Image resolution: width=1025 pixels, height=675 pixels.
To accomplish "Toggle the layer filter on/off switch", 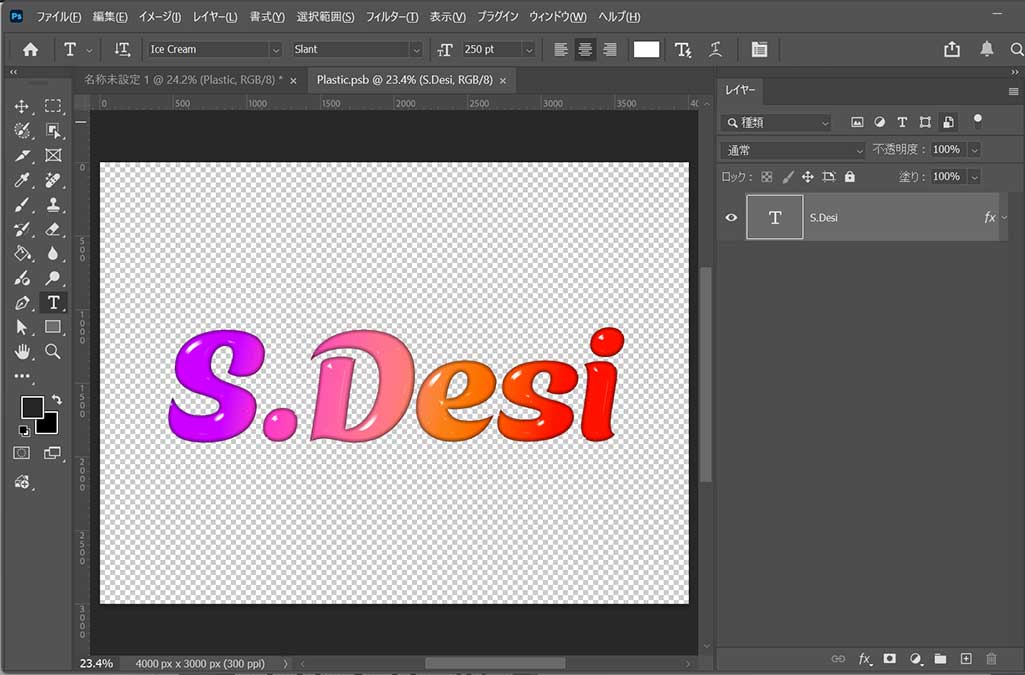I will [977, 120].
